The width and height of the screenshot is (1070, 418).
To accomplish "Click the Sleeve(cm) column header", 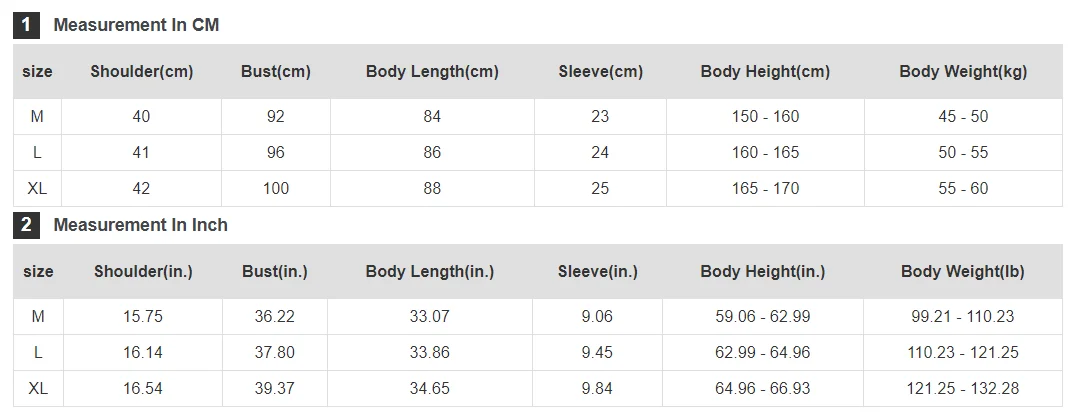I will pos(601,72).
